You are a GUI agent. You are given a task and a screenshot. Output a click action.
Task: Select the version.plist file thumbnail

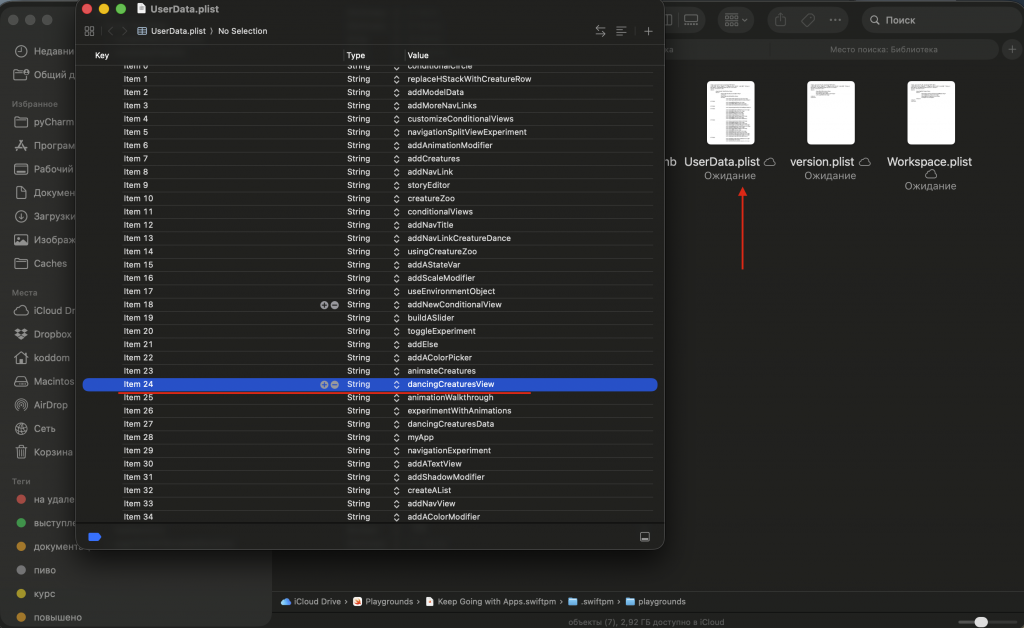click(x=830, y=113)
